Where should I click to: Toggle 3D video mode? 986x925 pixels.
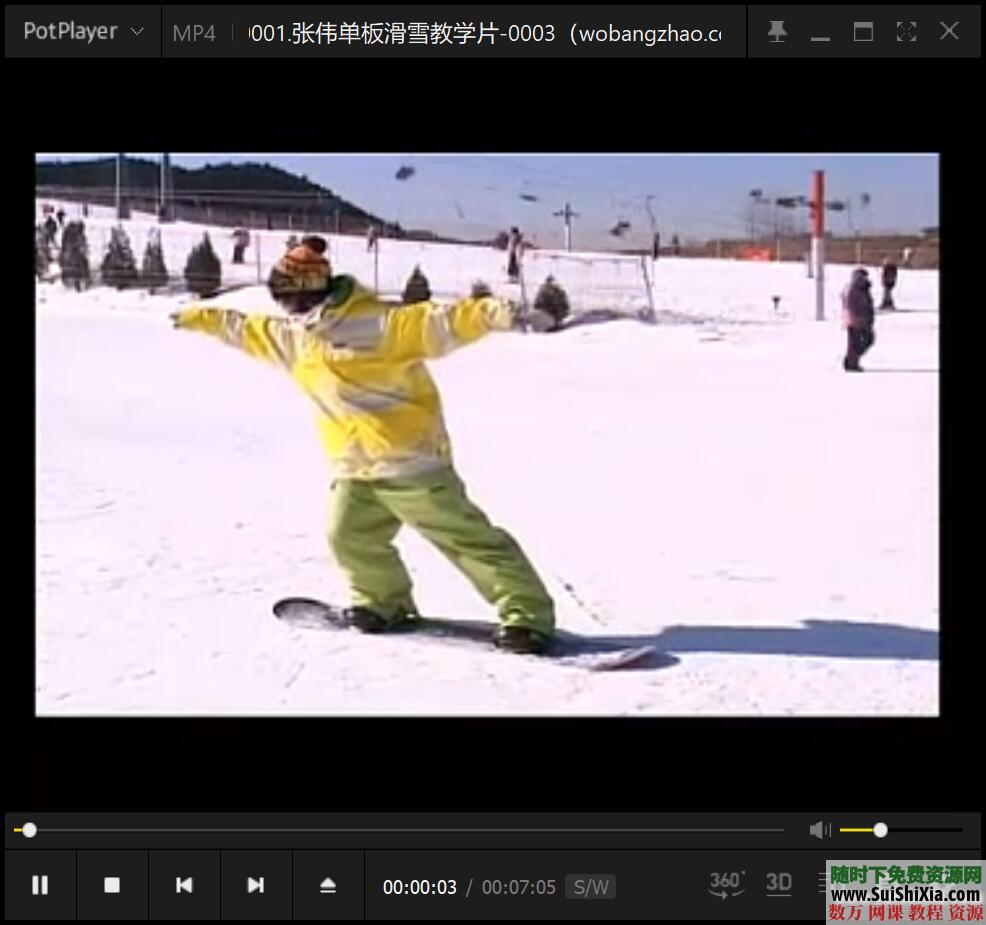pyautogui.click(x=779, y=883)
